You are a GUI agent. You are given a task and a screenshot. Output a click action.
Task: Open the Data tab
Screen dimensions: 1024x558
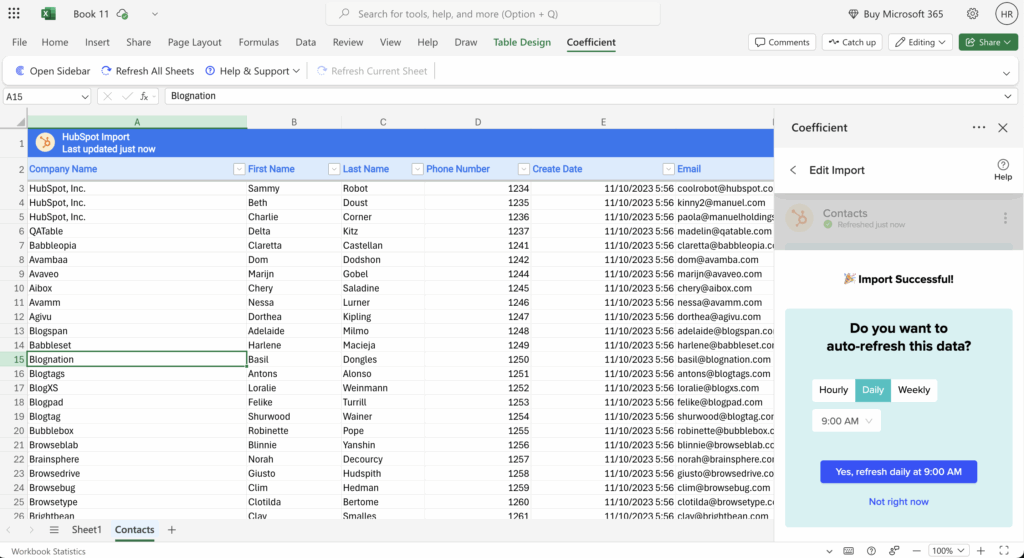pyautogui.click(x=306, y=42)
